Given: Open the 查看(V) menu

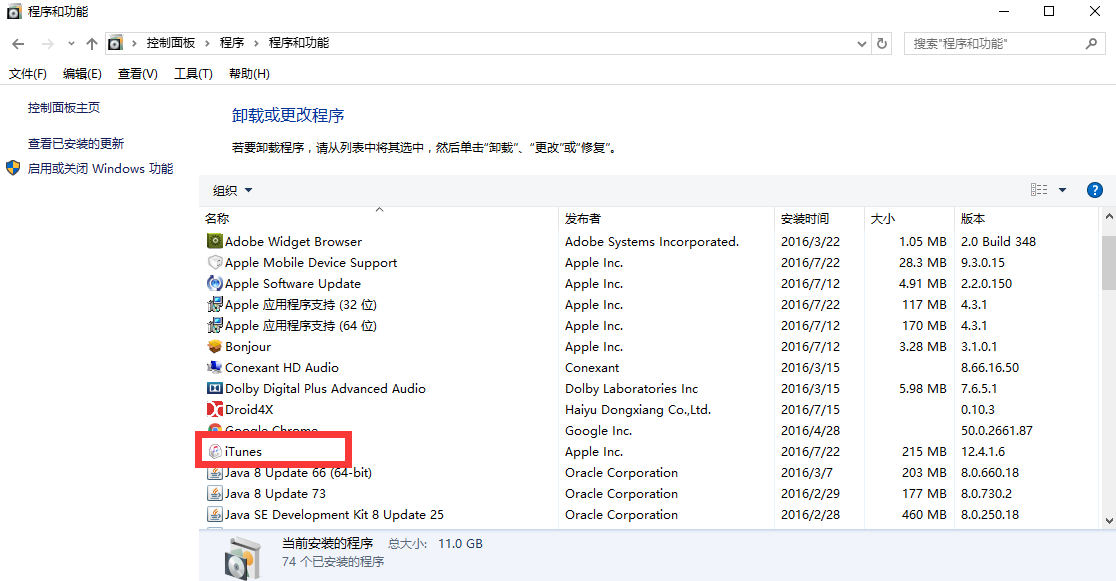Looking at the screenshot, I should (x=137, y=73).
